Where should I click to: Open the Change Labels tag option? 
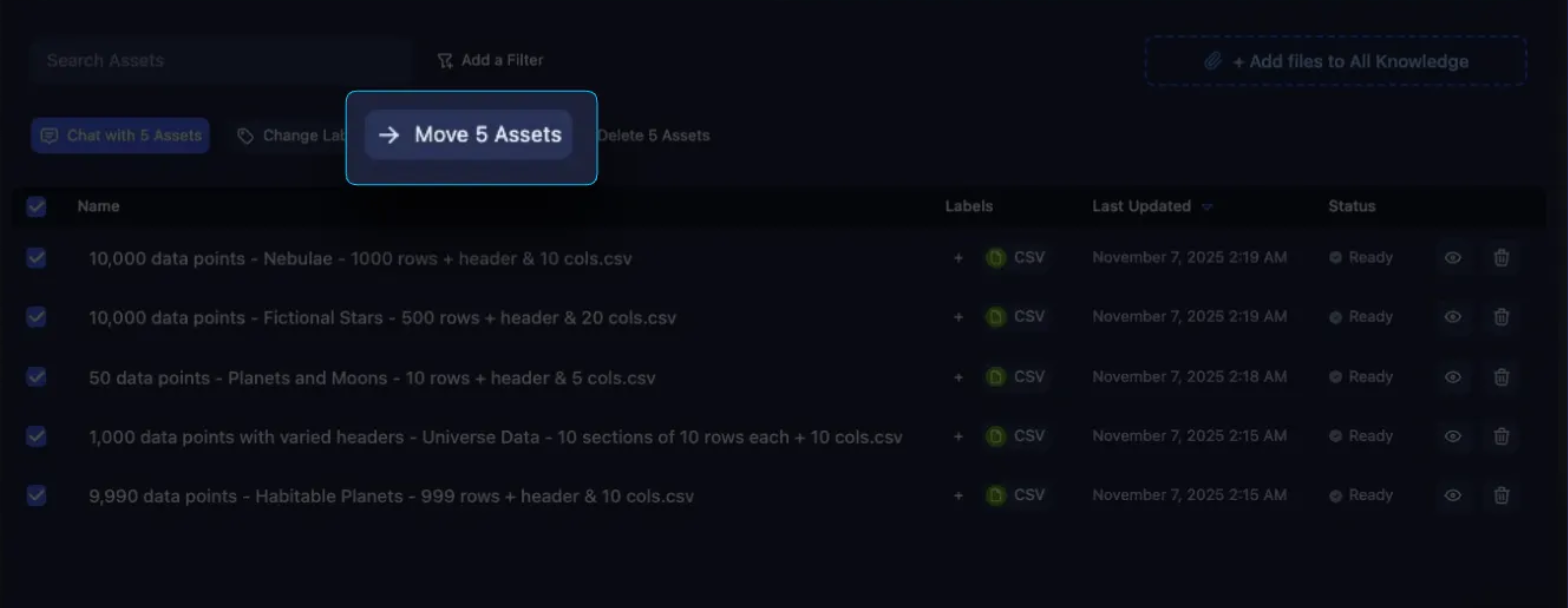(x=291, y=135)
